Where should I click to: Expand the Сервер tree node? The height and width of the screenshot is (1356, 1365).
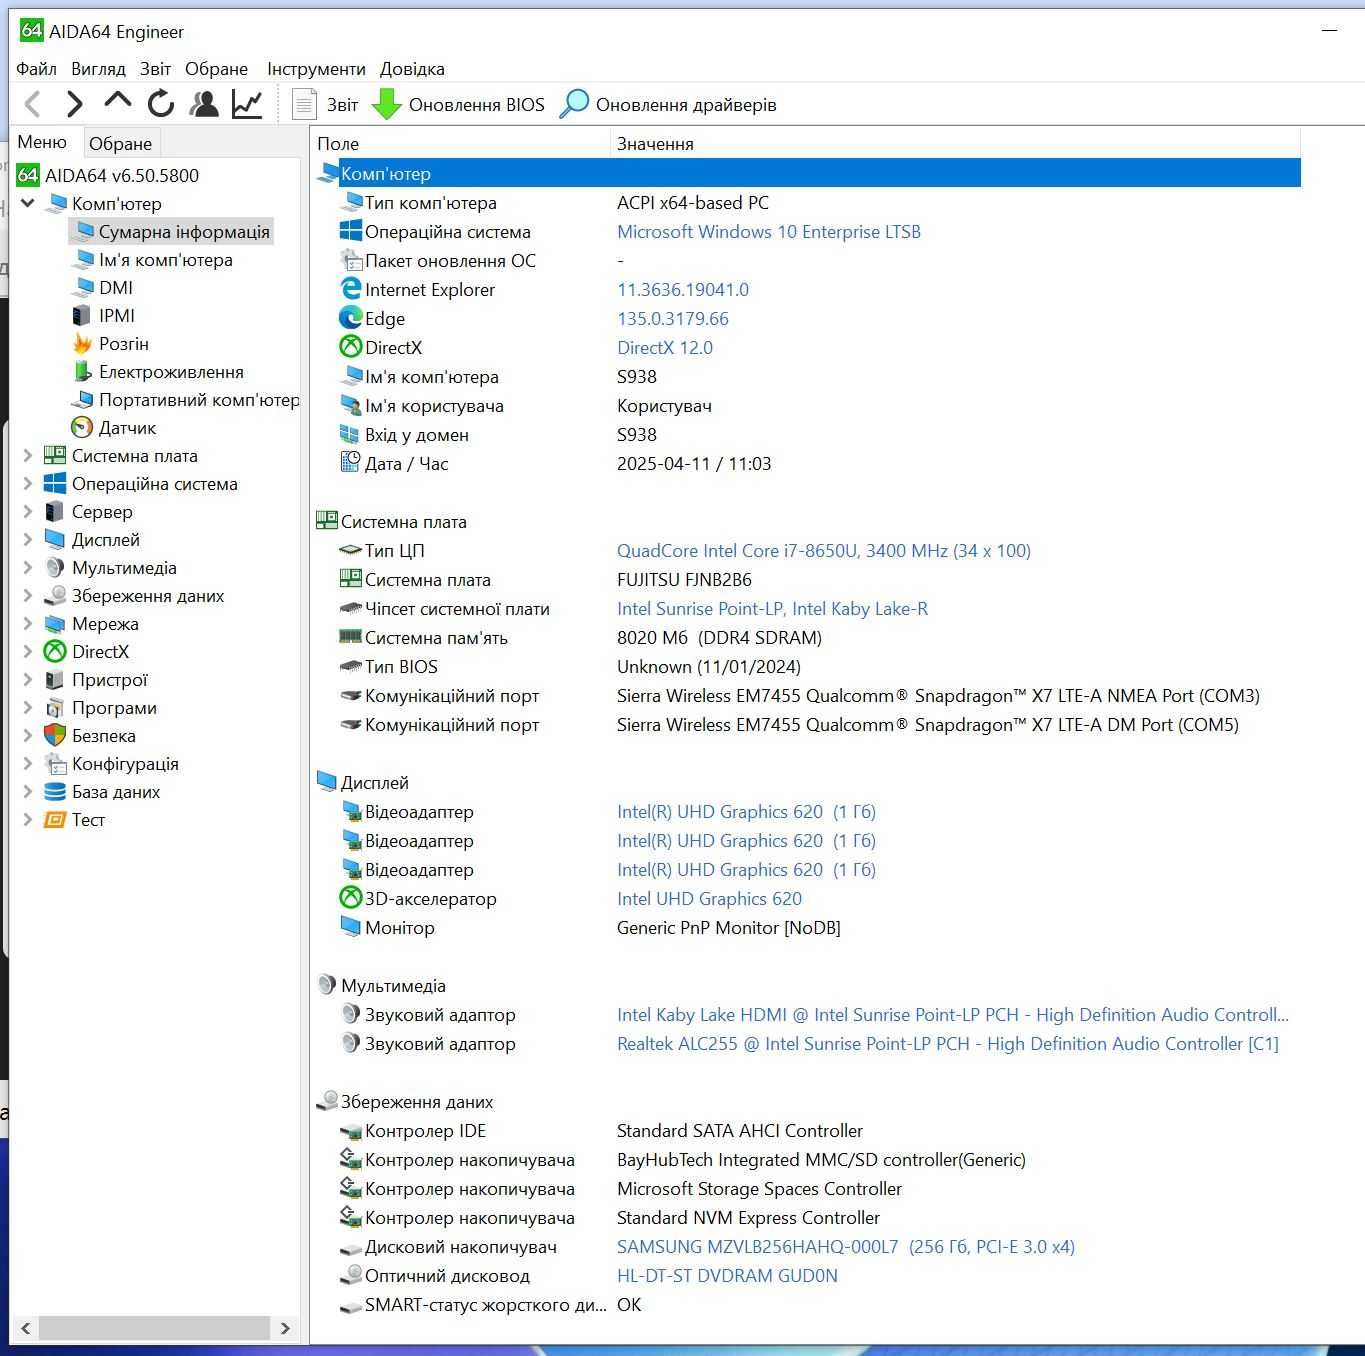pyautogui.click(x=28, y=511)
